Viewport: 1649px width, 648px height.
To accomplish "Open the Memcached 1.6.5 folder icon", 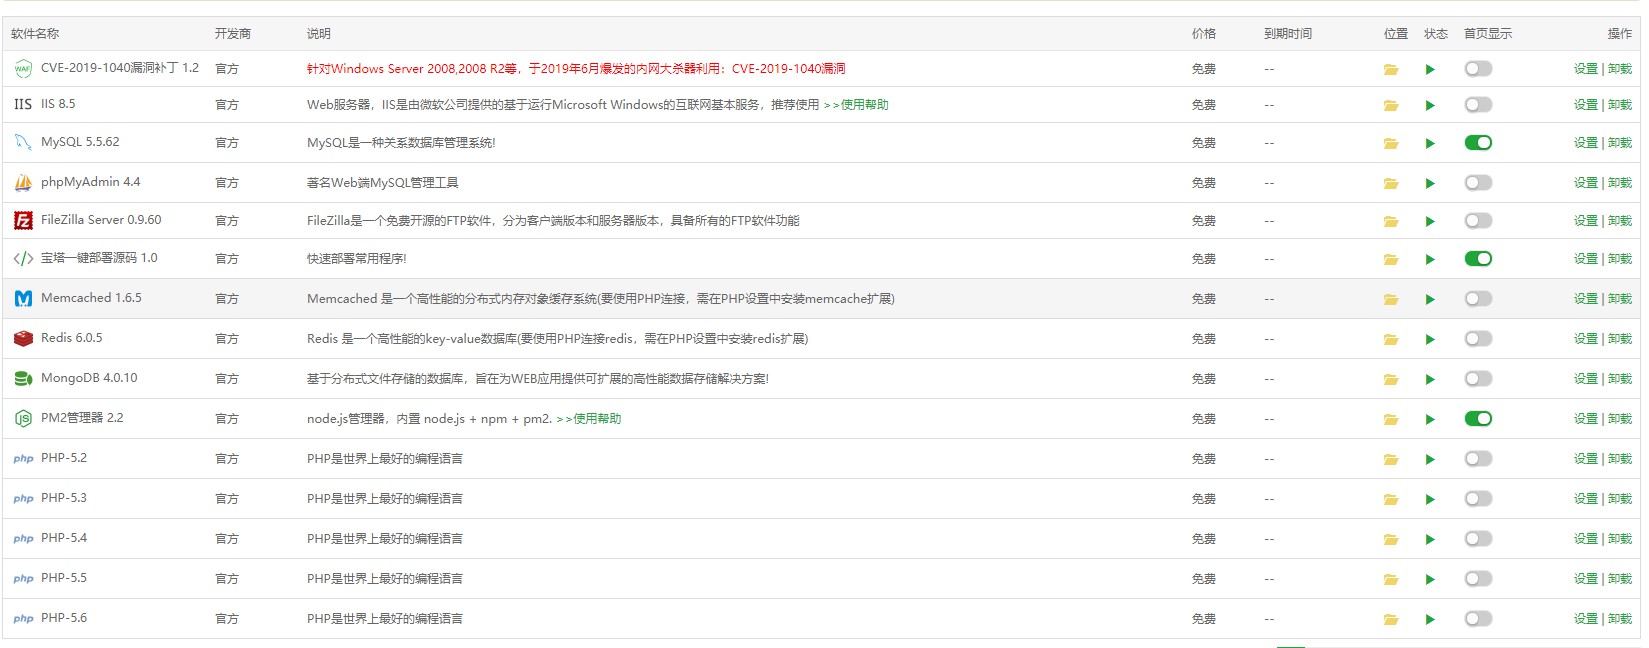I will click(1390, 299).
